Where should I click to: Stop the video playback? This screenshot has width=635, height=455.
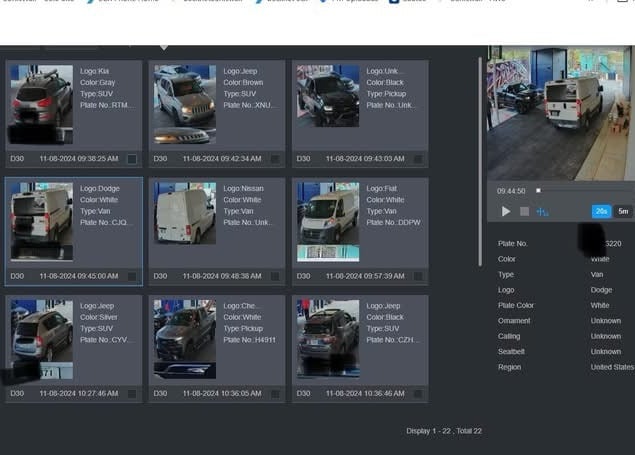pos(524,211)
